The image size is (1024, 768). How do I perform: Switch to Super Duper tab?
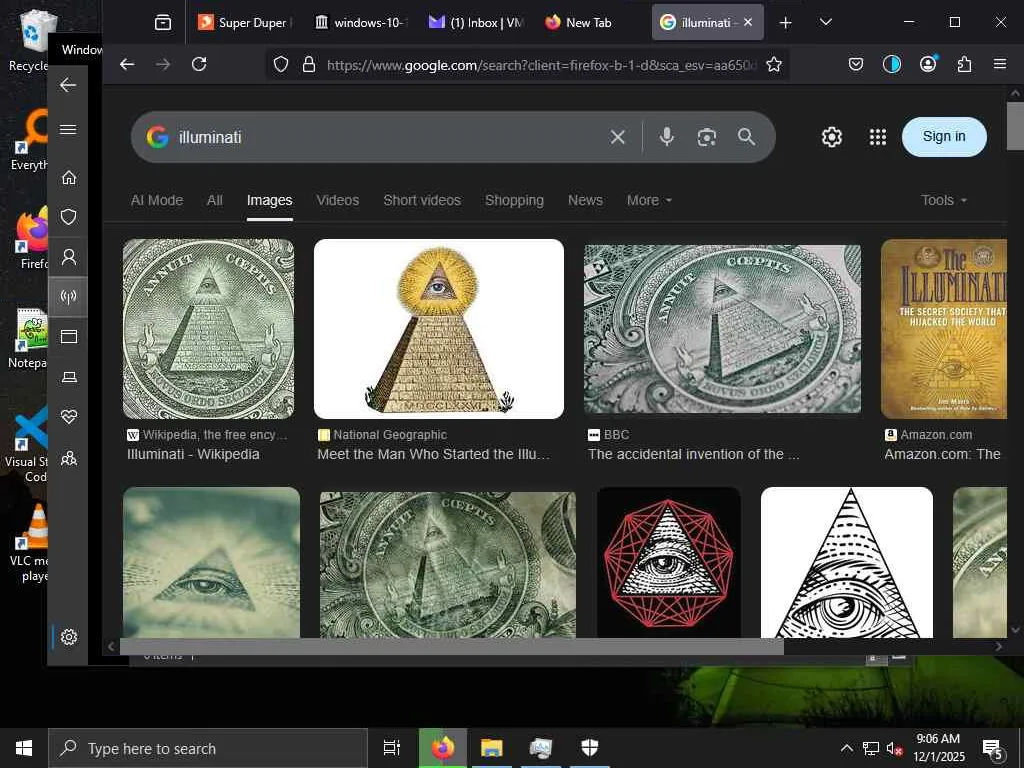(x=245, y=23)
